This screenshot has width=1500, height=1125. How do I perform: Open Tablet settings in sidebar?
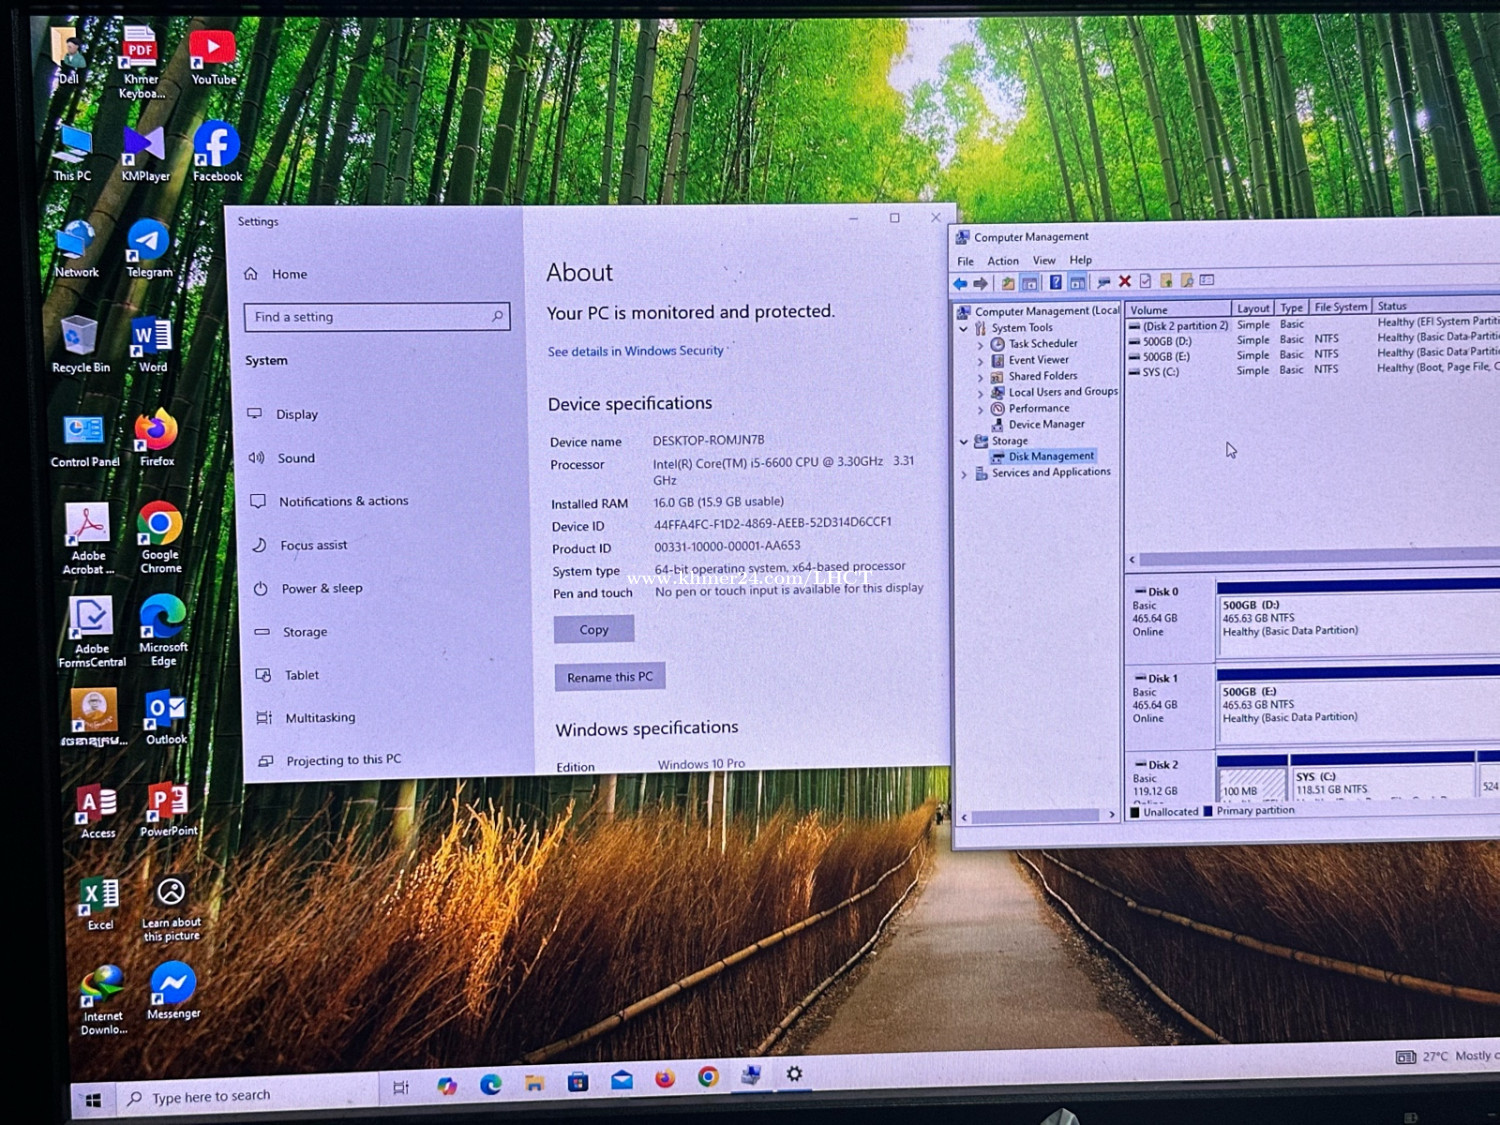(x=287, y=675)
